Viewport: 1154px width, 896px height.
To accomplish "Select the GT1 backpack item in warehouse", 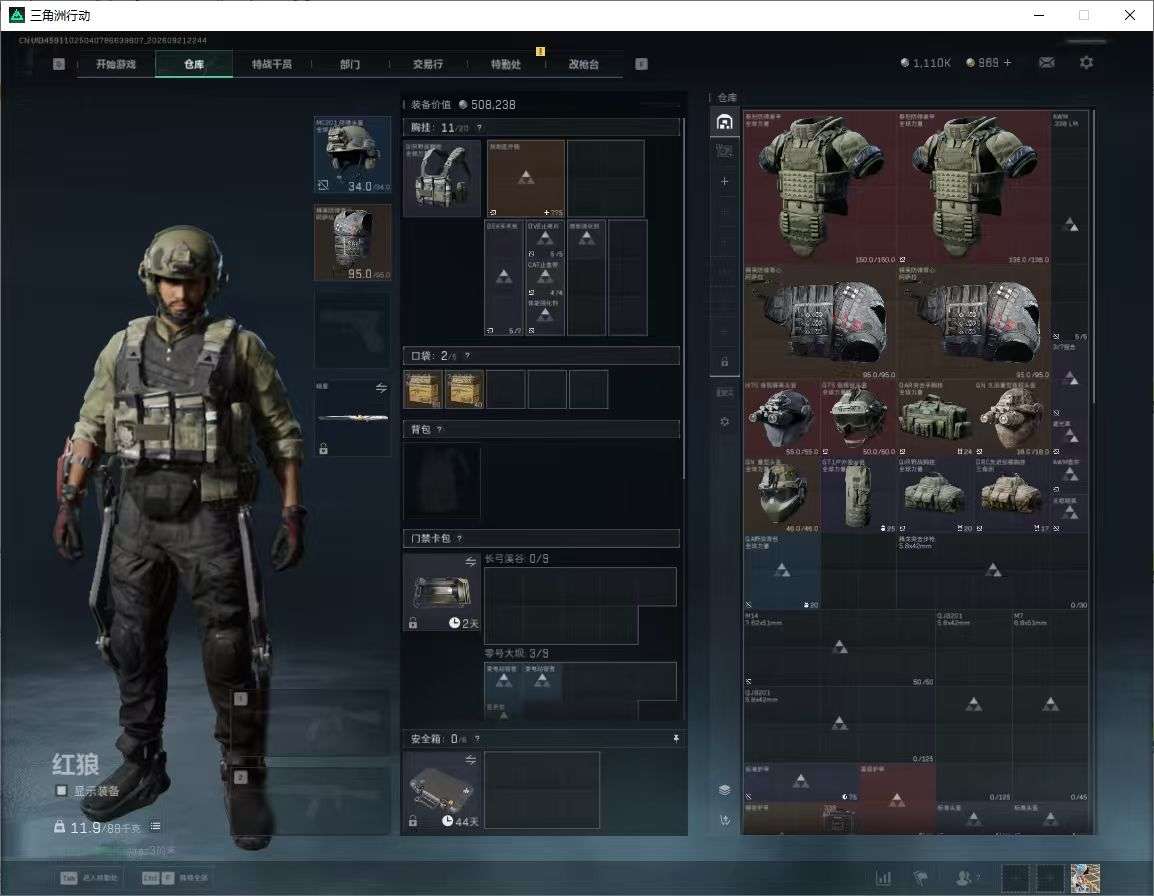I will (x=858, y=495).
